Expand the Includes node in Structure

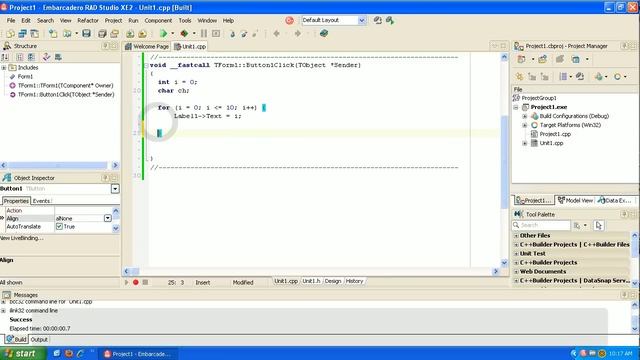coord(4,68)
